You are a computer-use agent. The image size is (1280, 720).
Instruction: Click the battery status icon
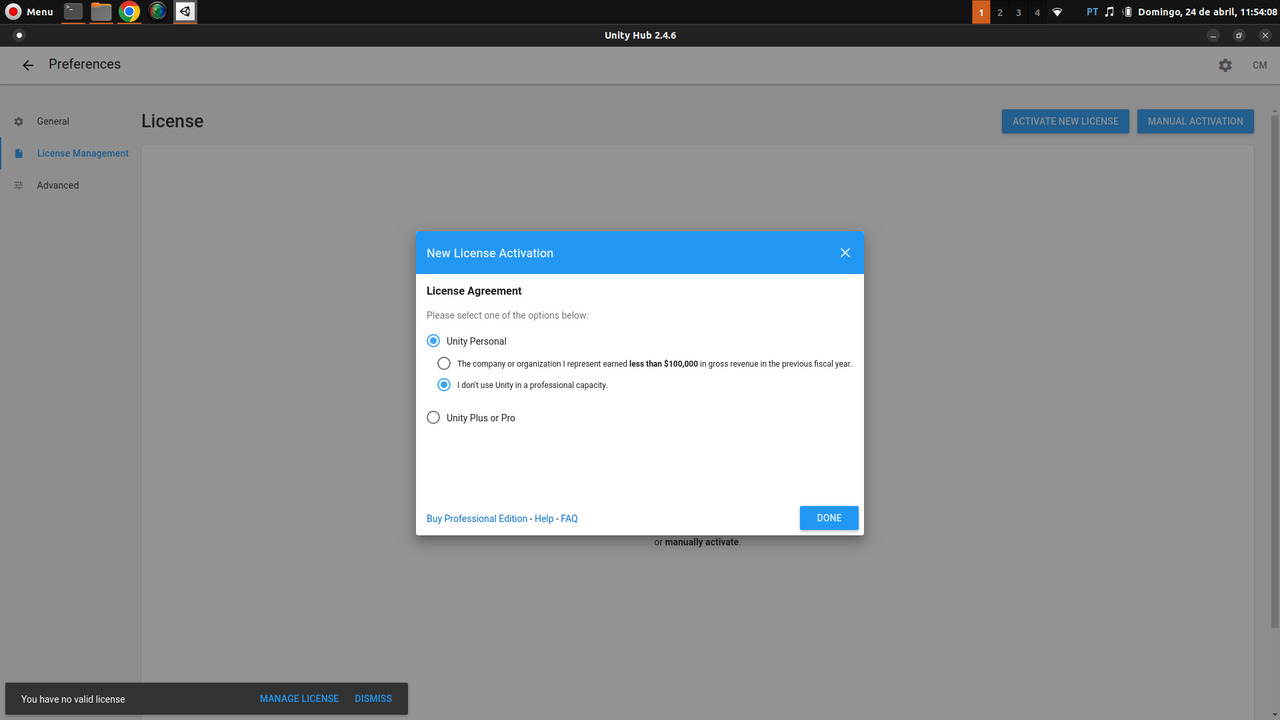click(x=1127, y=12)
